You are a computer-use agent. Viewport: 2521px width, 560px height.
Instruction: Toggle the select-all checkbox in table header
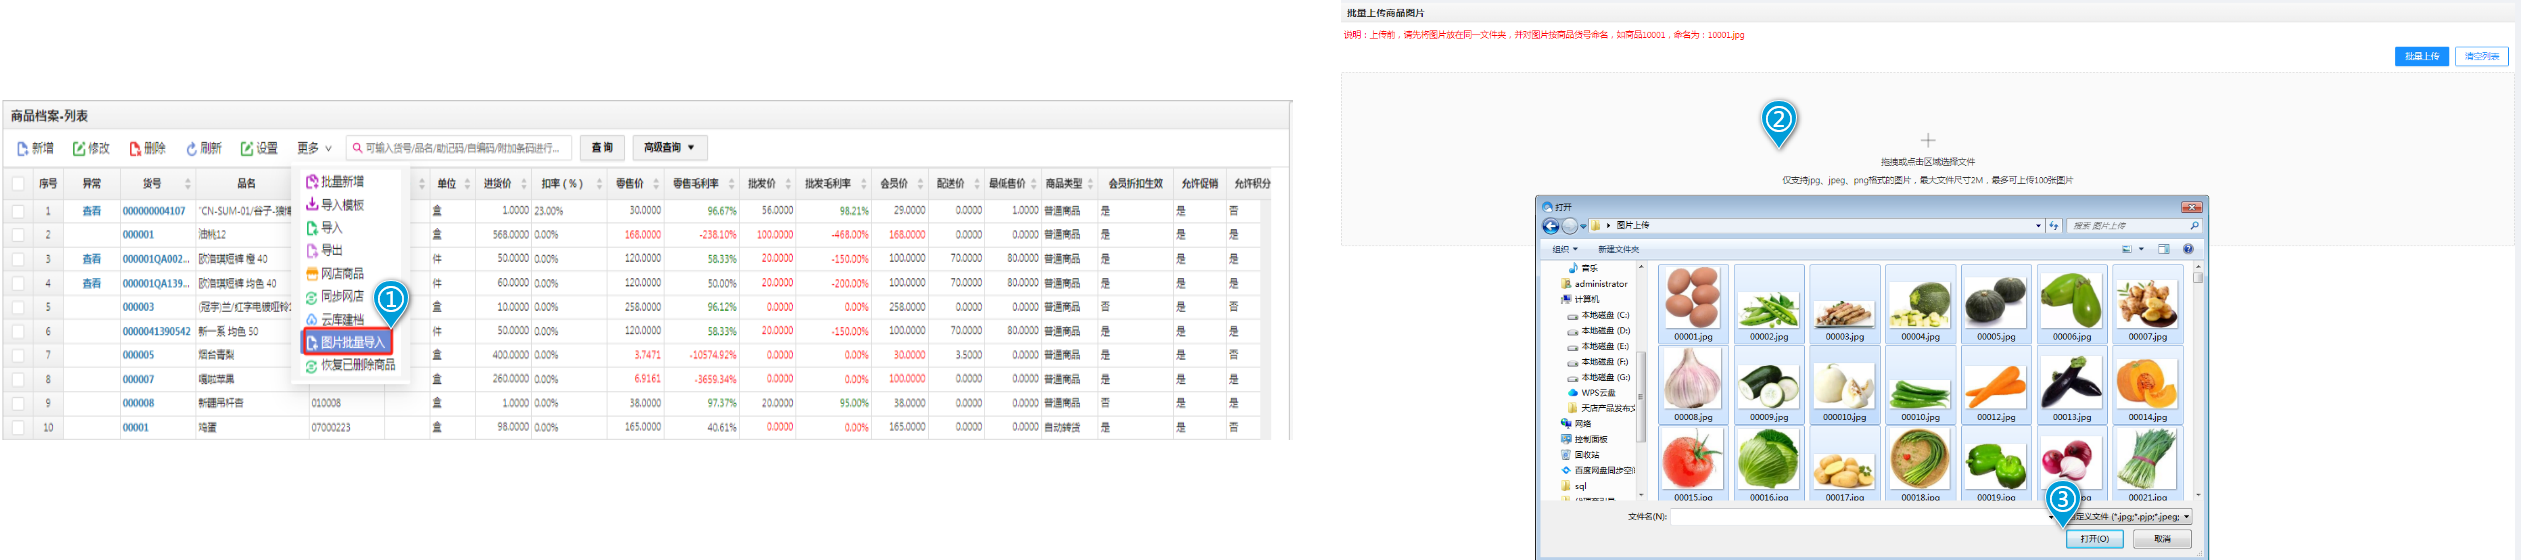coord(18,184)
